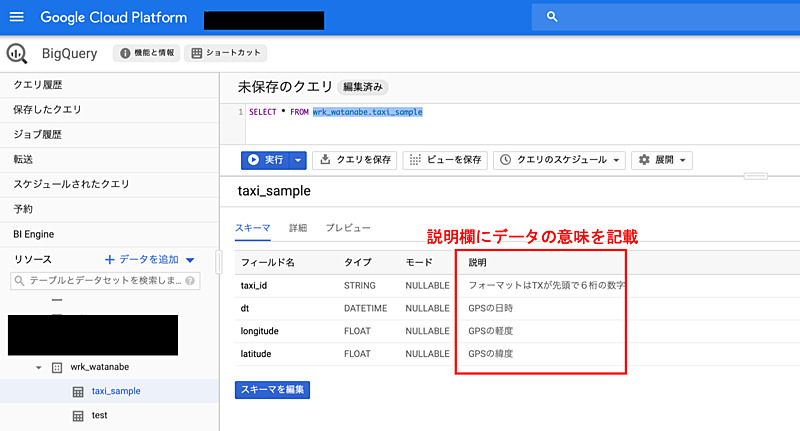
Task: Click the left panel collapse handle
Action: click(219, 263)
